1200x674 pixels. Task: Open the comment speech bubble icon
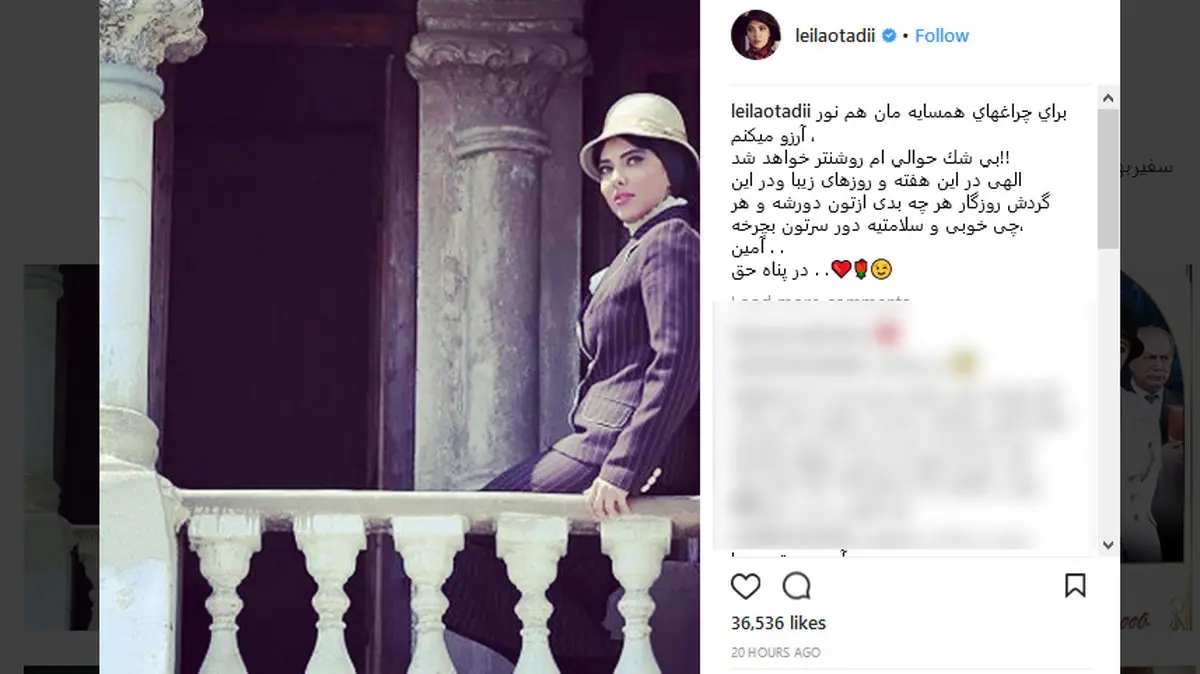click(797, 586)
